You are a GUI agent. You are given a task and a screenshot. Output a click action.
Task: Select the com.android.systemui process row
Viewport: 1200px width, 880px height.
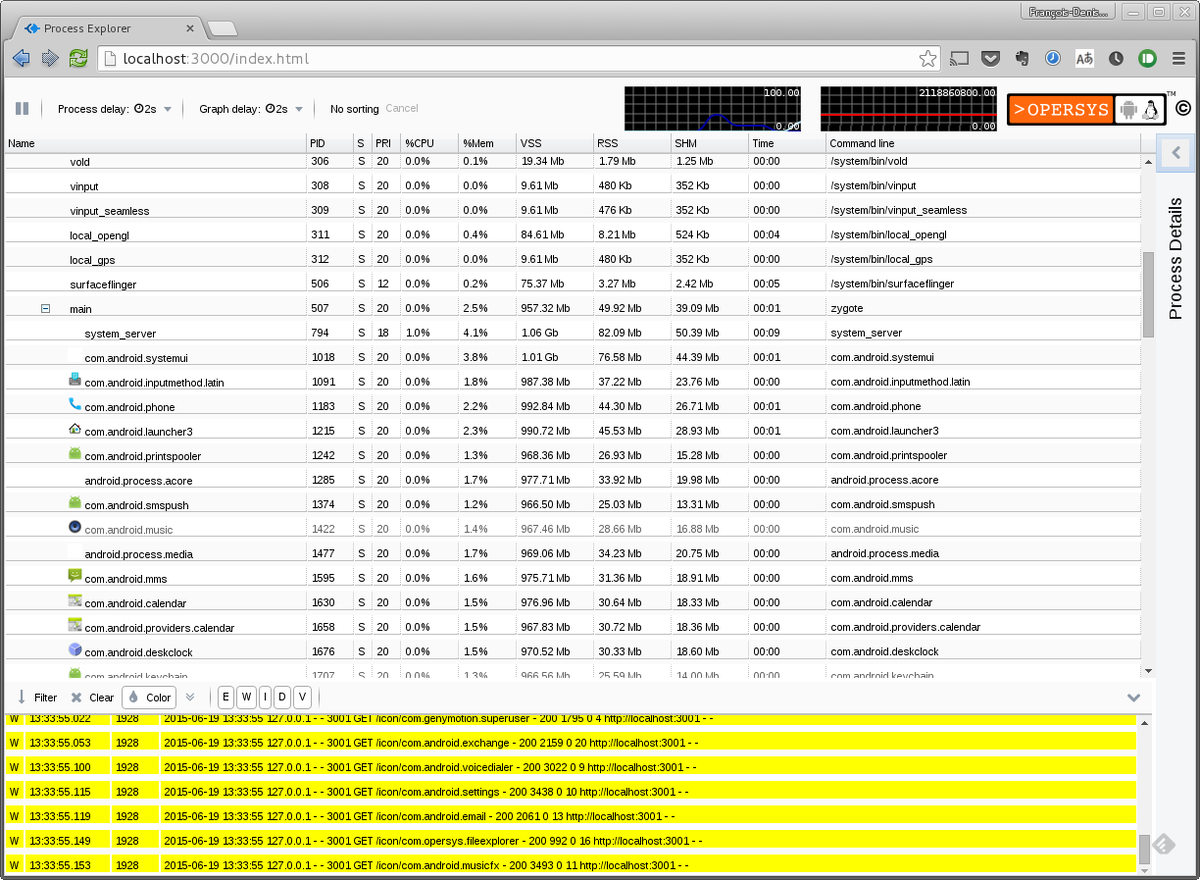[574, 357]
